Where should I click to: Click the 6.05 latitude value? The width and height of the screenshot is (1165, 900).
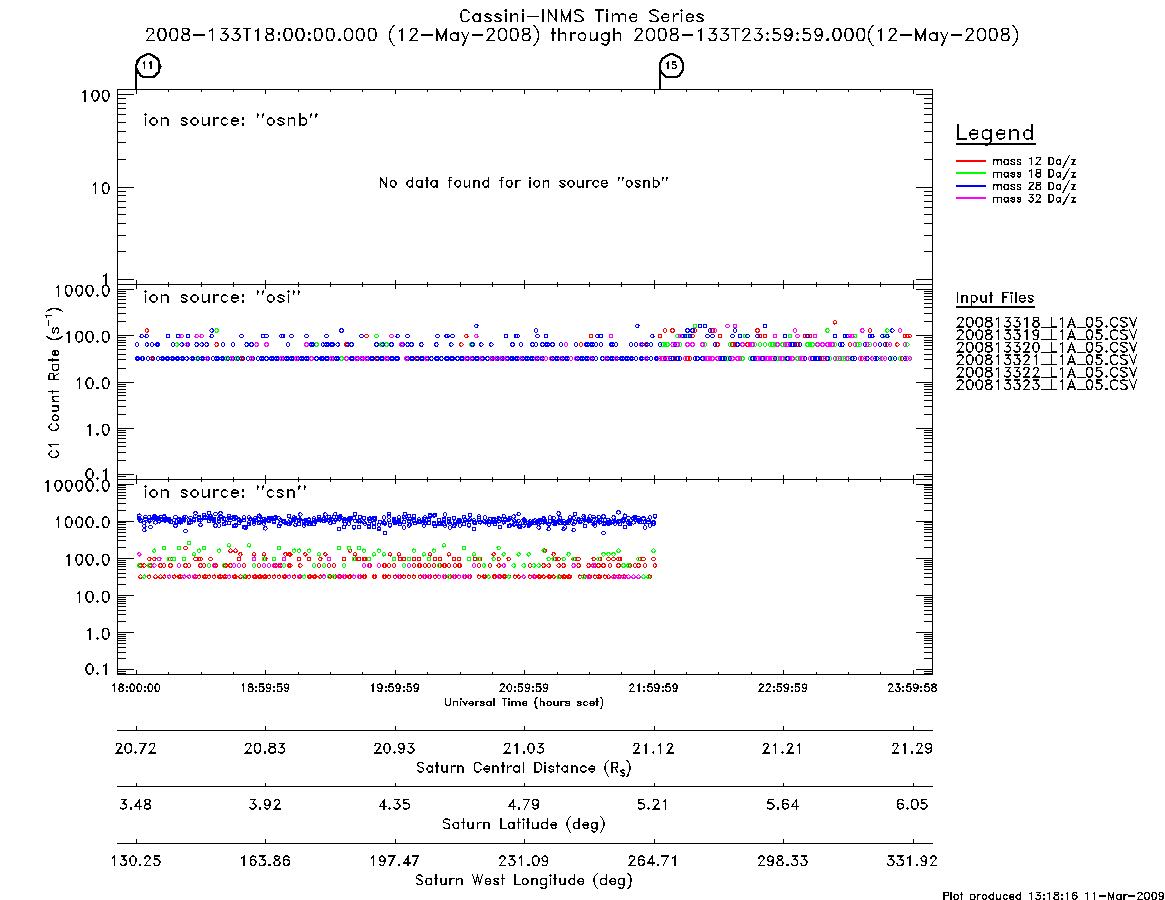coord(912,805)
